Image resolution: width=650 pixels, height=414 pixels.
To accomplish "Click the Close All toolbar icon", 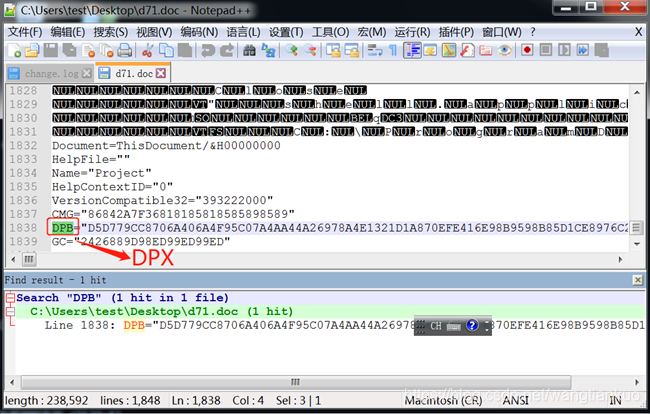I will click(x=107, y=51).
